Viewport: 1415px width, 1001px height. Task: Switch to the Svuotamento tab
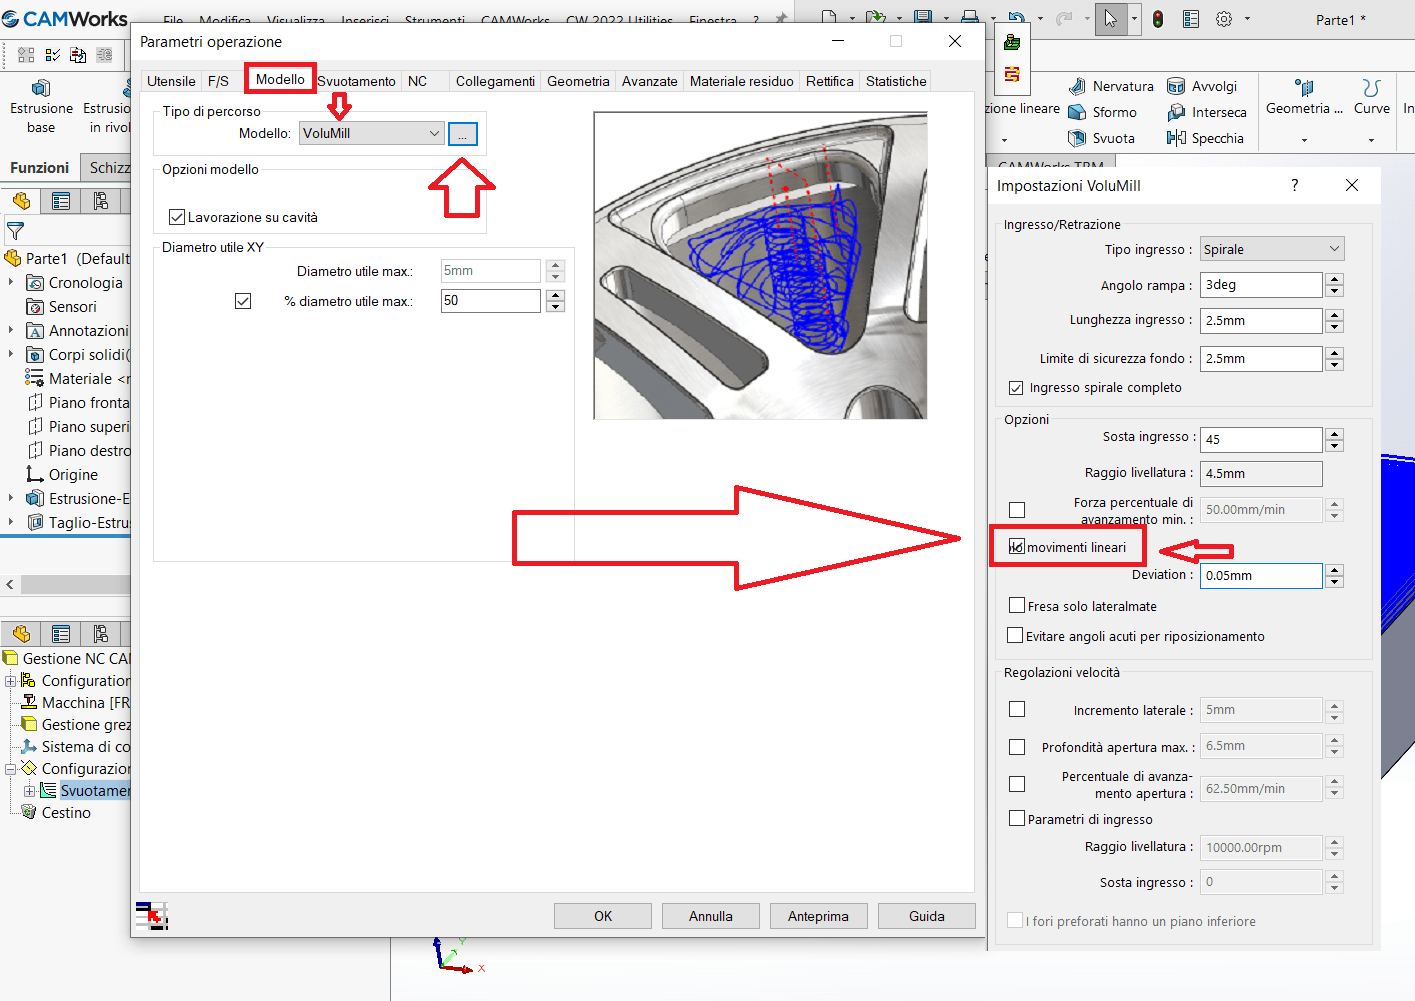coord(357,81)
